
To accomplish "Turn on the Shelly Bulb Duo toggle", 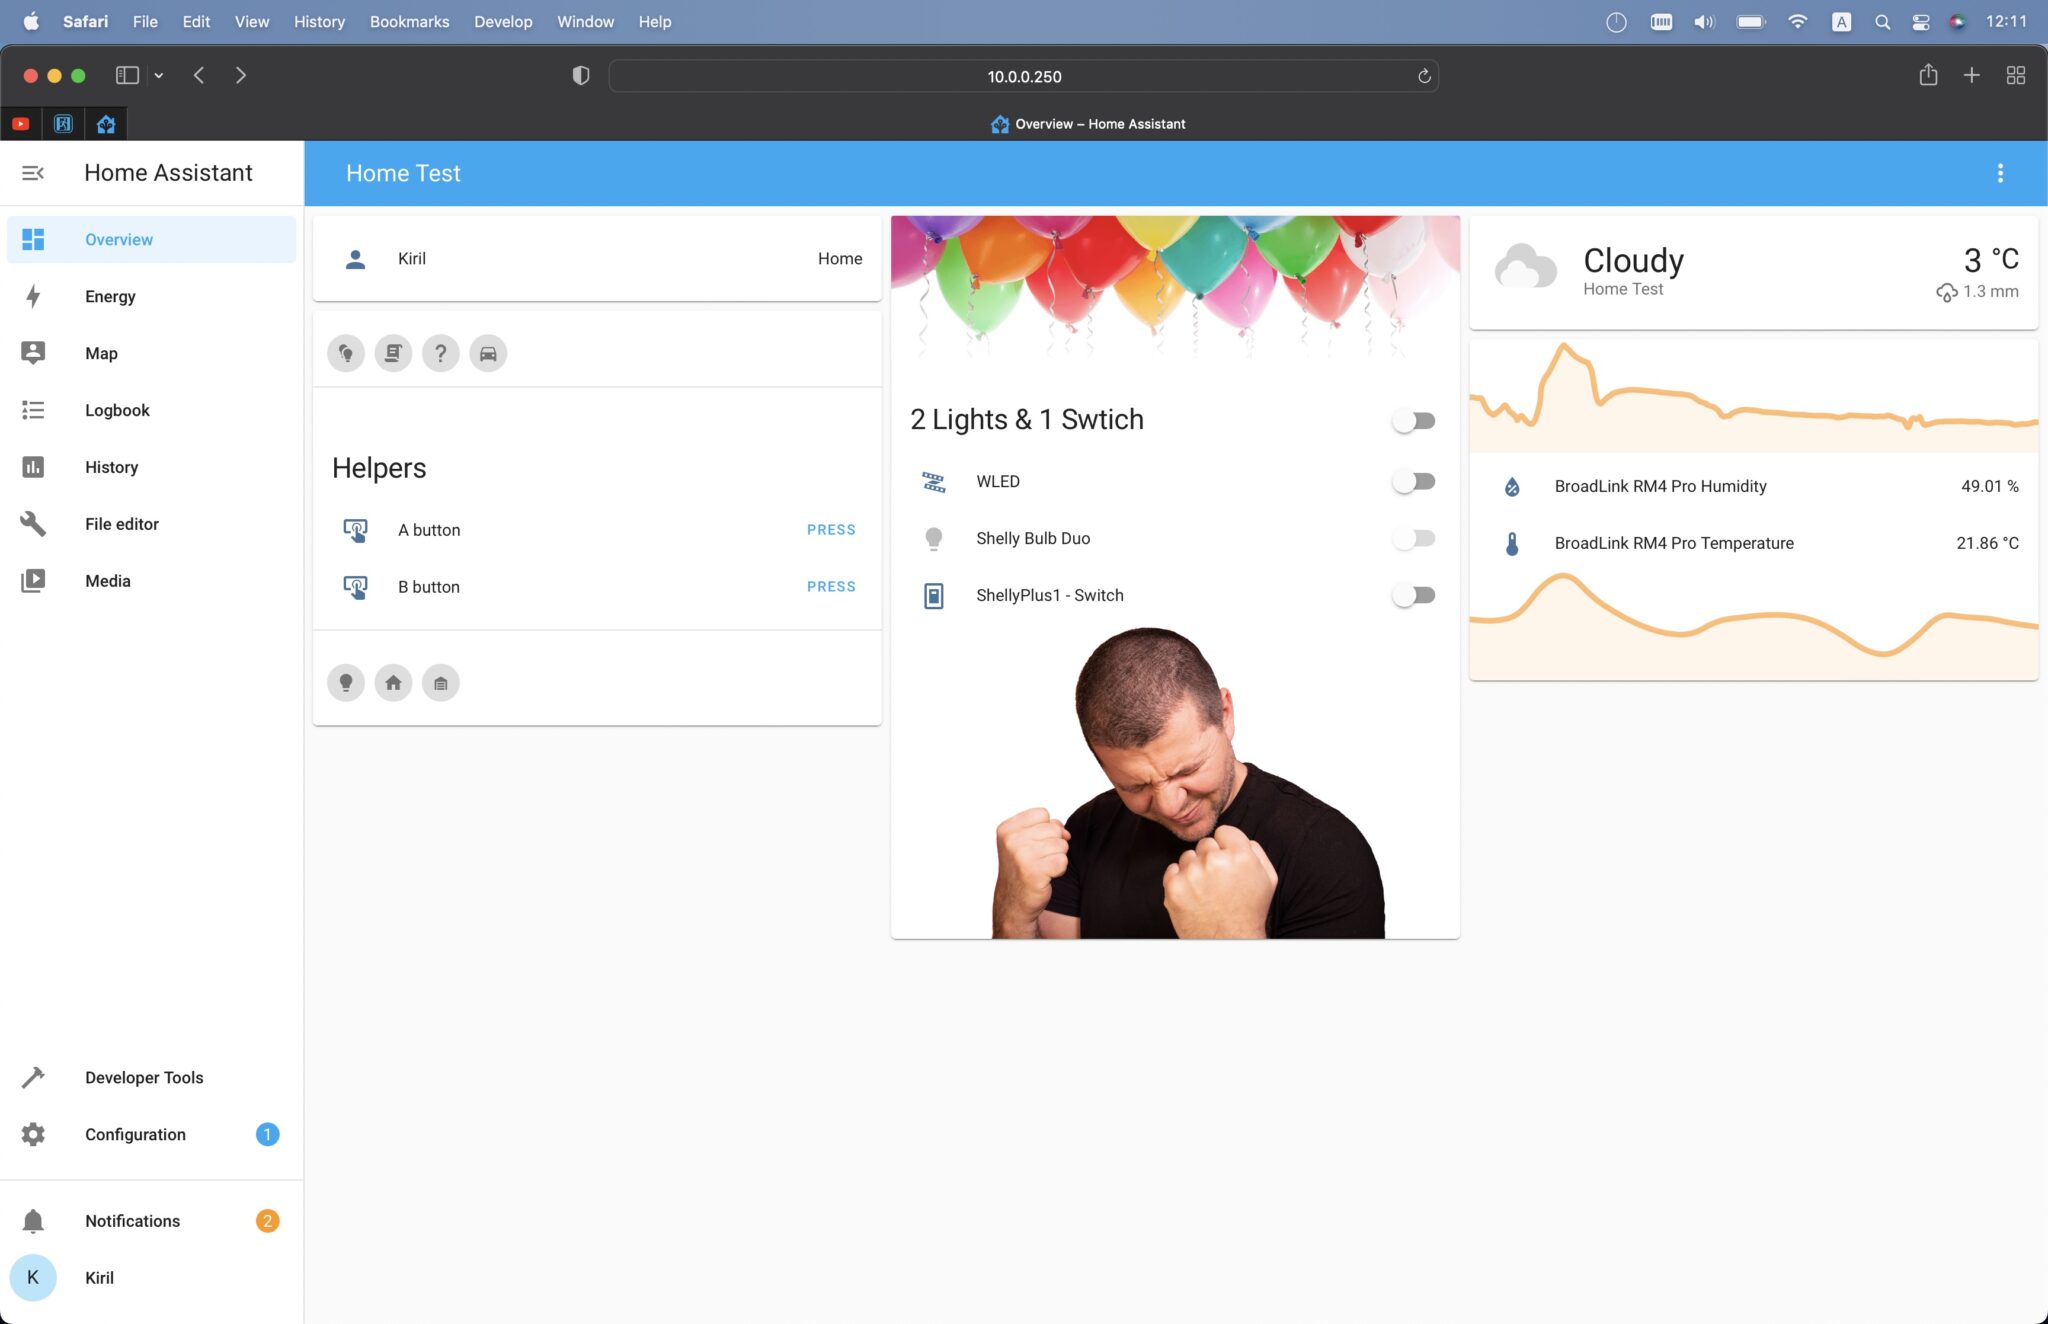I will pyautogui.click(x=1413, y=537).
